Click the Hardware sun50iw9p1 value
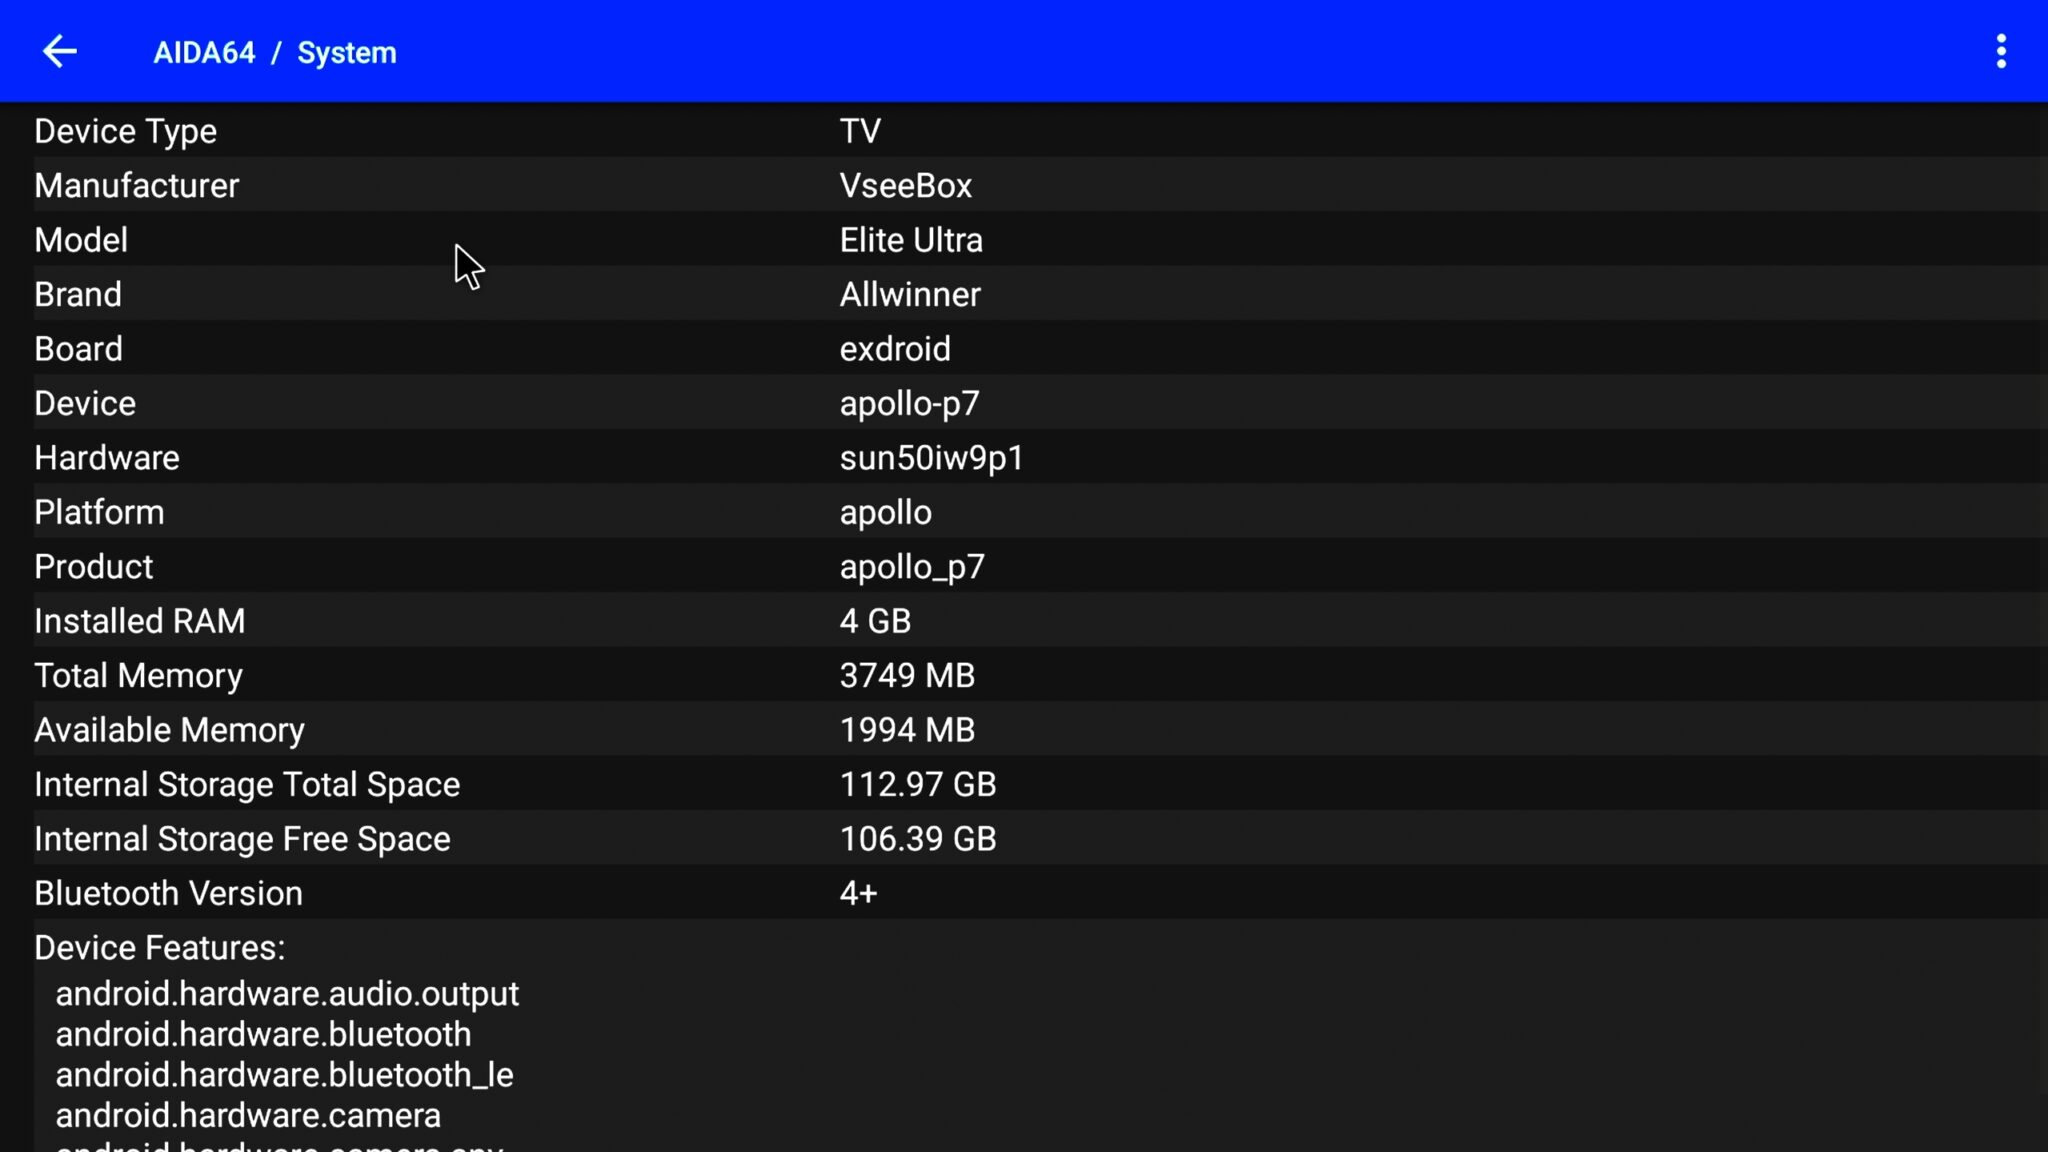 (x=931, y=458)
